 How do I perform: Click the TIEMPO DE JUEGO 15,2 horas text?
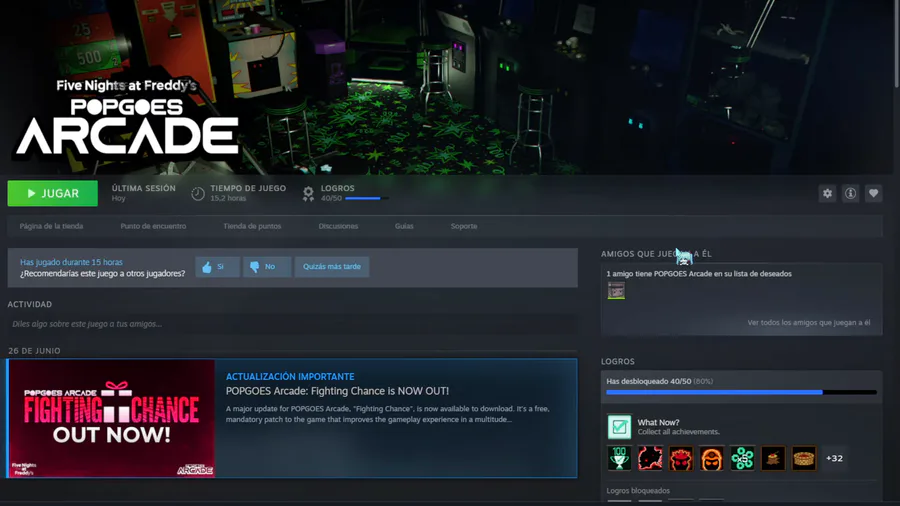click(x=248, y=193)
